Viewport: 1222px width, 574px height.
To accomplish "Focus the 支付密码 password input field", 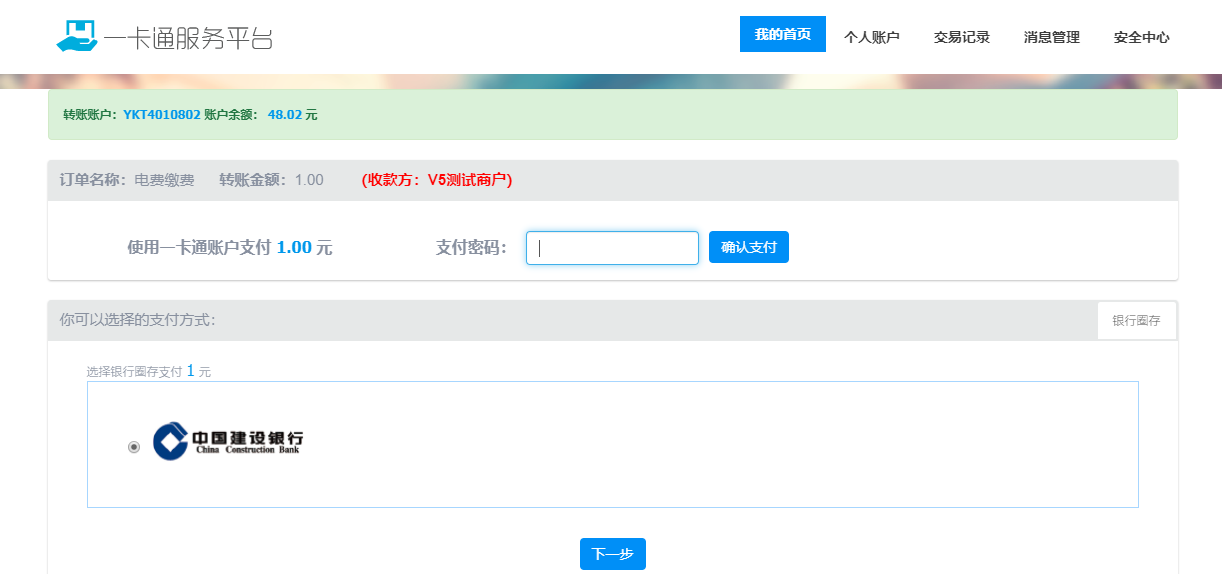I will tap(612, 248).
